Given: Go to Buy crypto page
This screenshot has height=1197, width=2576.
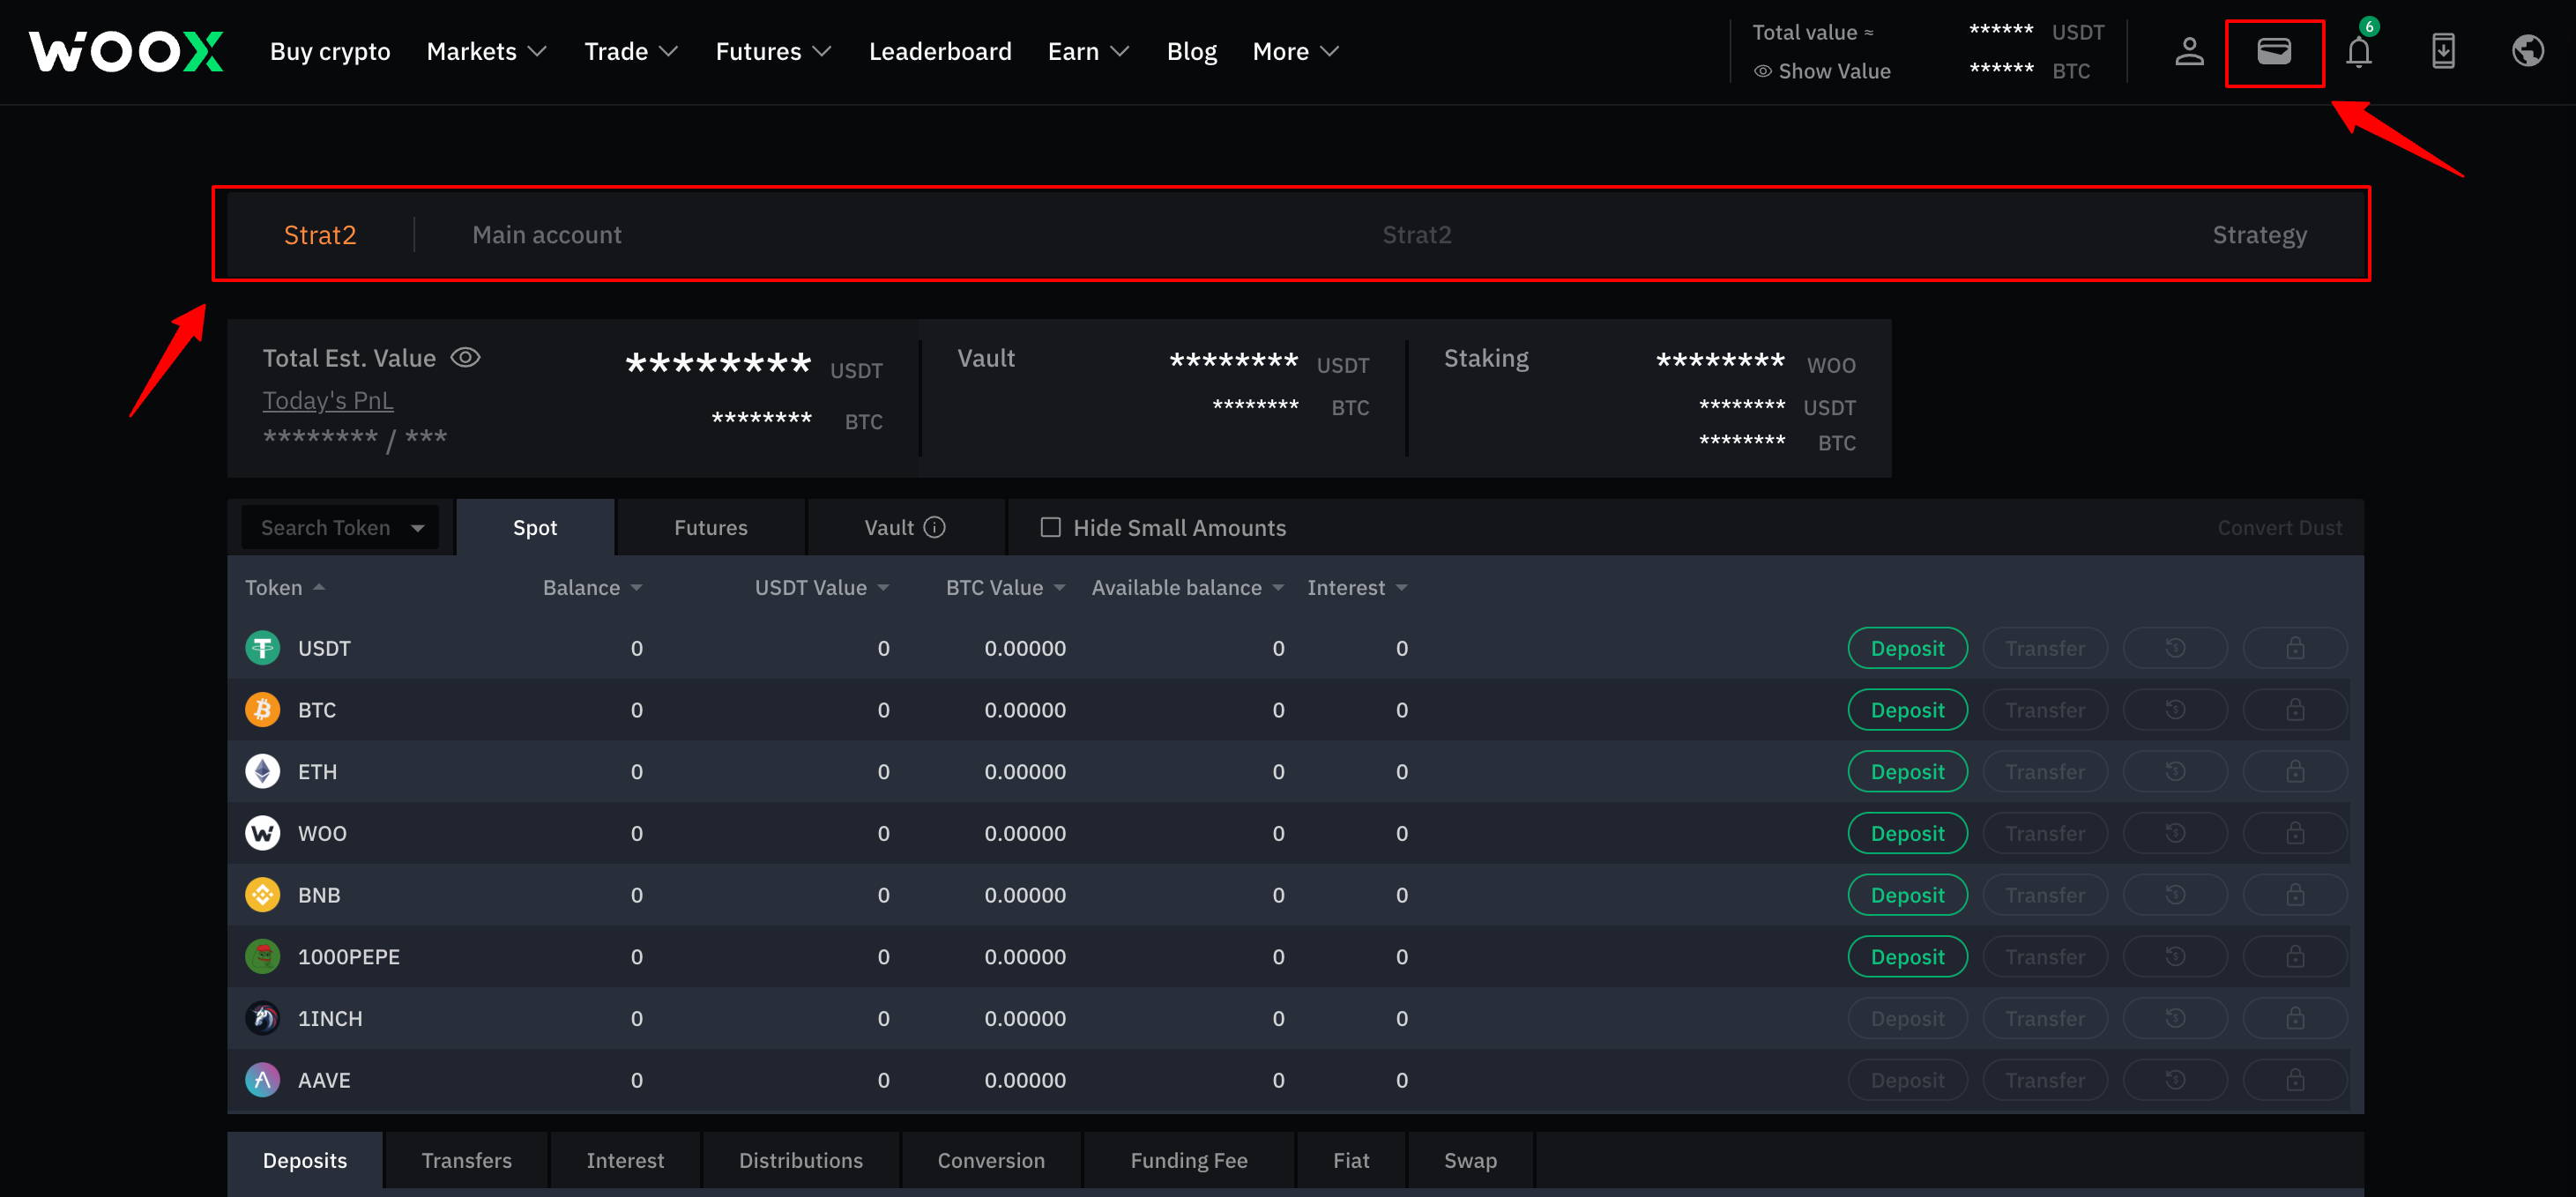Looking at the screenshot, I should click(x=330, y=51).
